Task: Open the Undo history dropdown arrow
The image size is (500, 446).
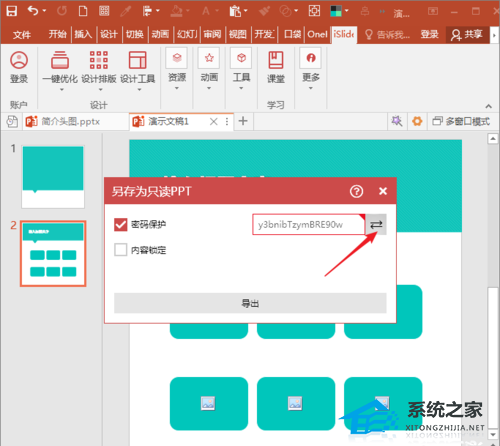Action: 44,11
